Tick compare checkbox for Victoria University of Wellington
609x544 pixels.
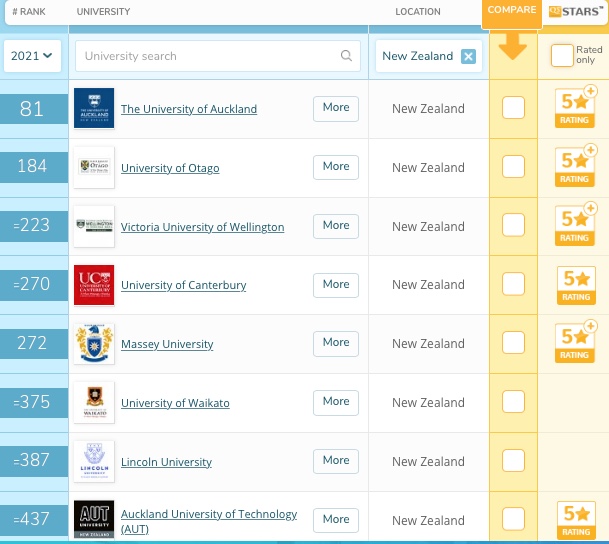coord(513,225)
